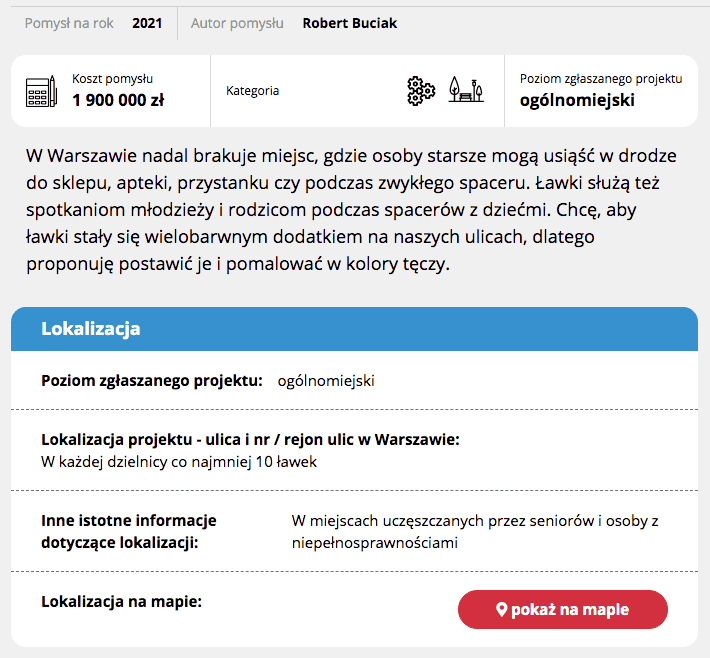Click the gears category icon
This screenshot has width=710, height=658.
tap(421, 90)
